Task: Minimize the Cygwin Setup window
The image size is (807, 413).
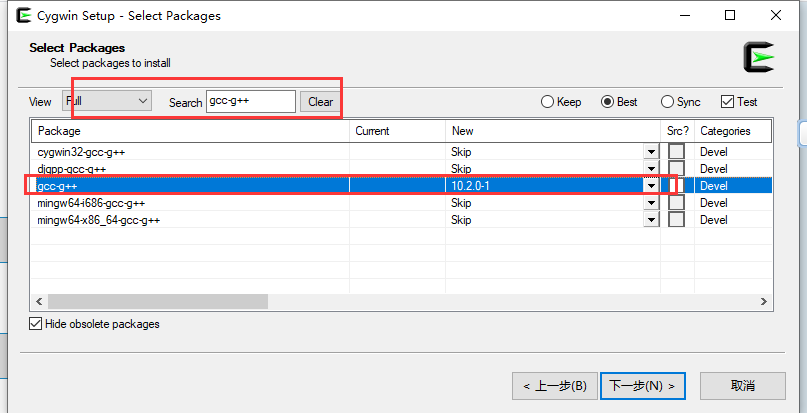Action: click(x=683, y=15)
